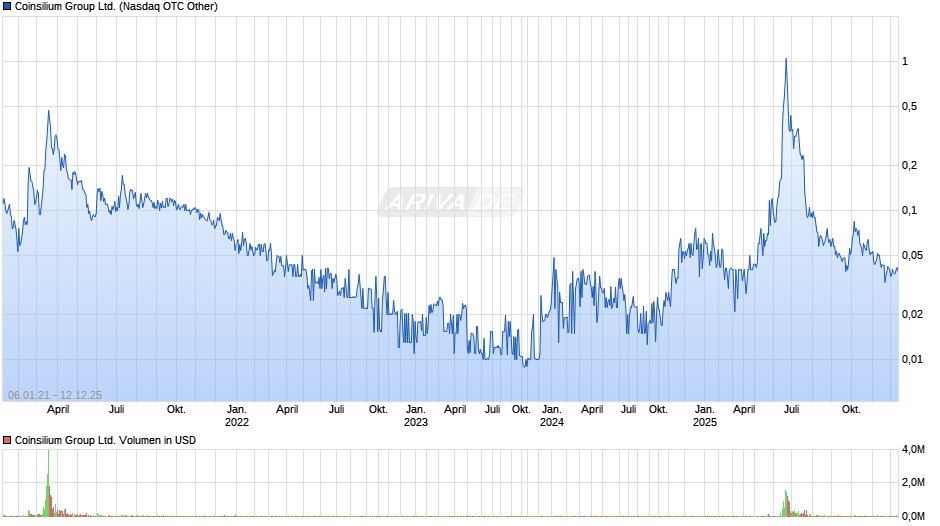Click the first 'April' label of 2021
This screenshot has width=940, height=526.
tap(58, 410)
